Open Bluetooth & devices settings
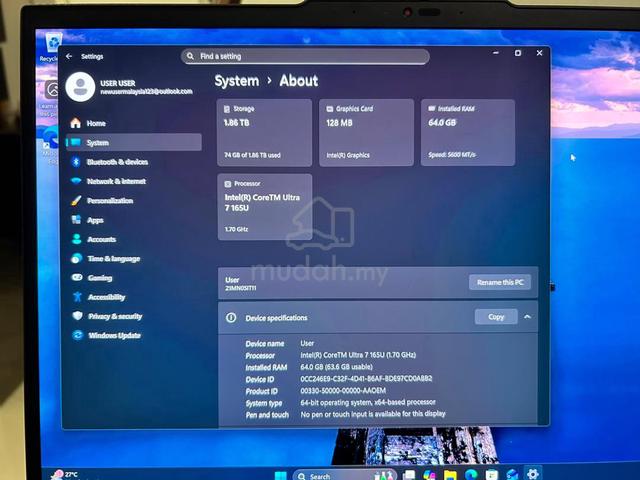The width and height of the screenshot is (640, 480). pyautogui.click(x=133, y=162)
